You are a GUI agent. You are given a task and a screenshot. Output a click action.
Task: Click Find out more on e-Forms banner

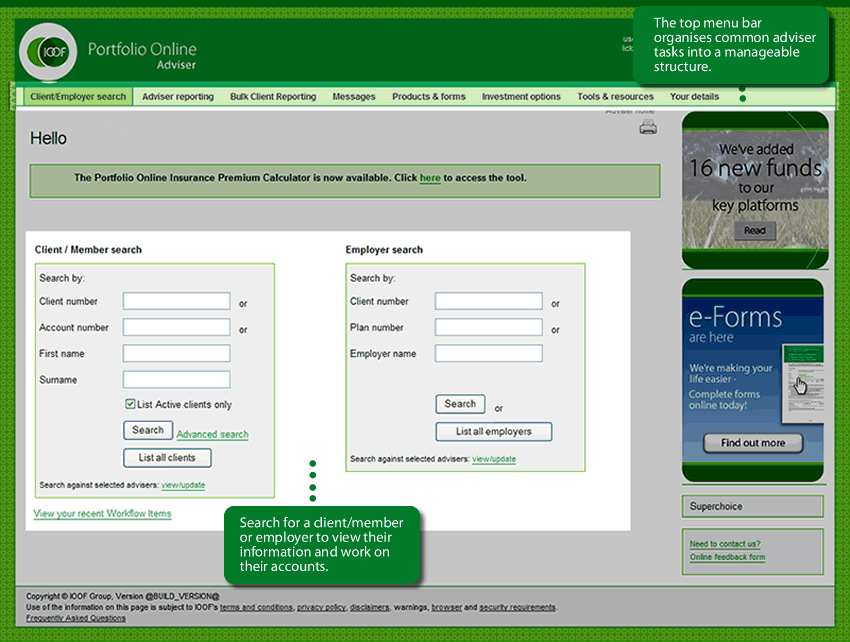(753, 443)
